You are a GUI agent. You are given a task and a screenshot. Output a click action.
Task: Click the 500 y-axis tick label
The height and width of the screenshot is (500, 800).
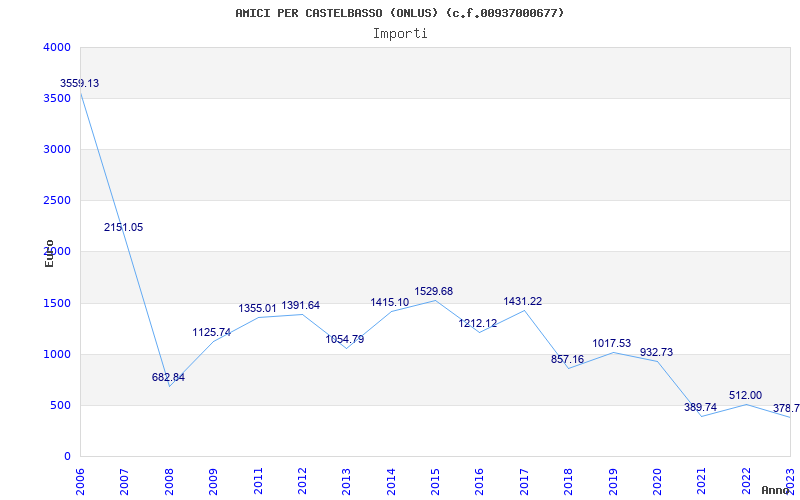pos(61,406)
